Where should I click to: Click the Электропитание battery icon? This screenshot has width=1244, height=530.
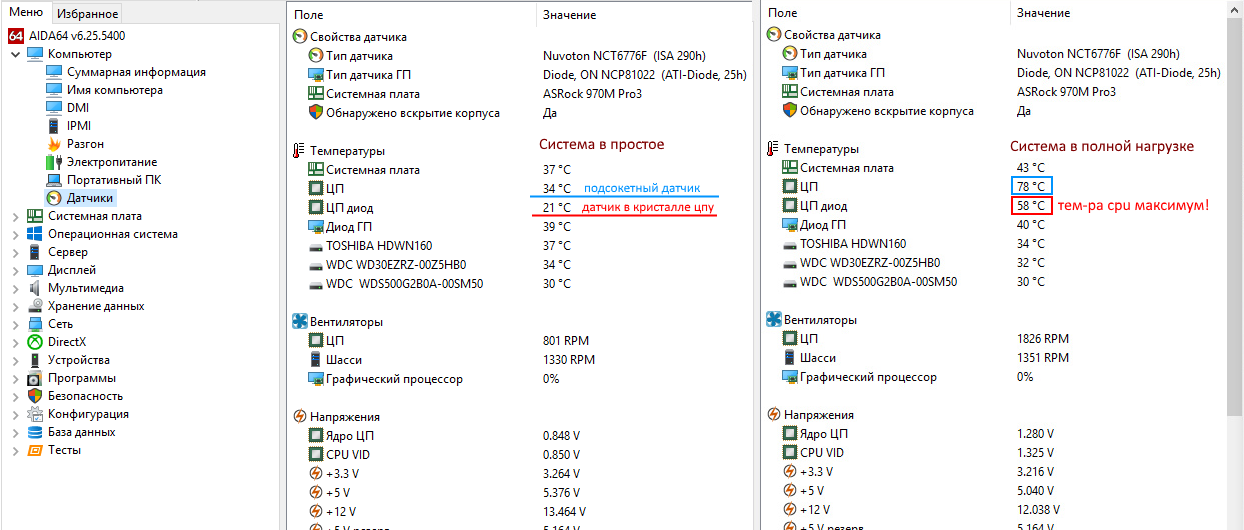(x=54, y=162)
